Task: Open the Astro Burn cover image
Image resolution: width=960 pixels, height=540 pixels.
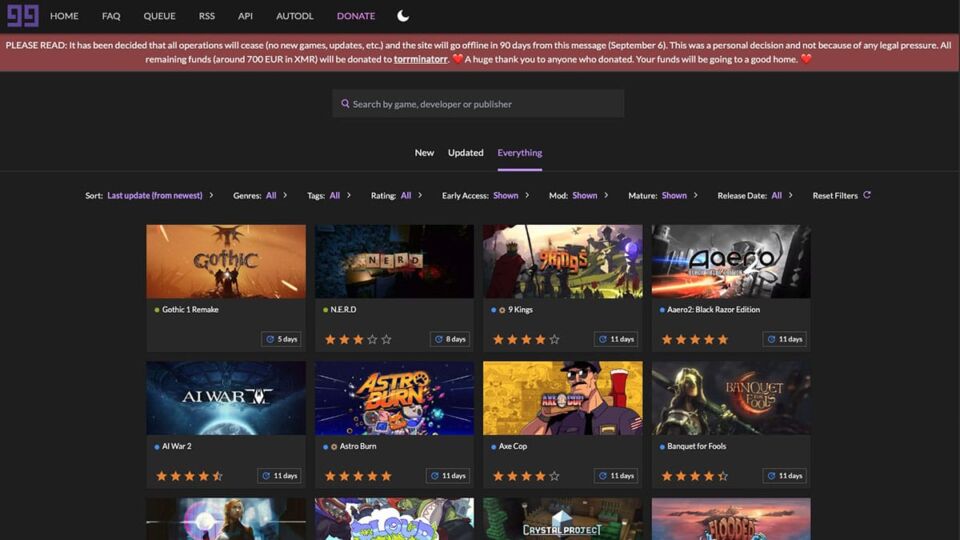Action: tap(394, 398)
